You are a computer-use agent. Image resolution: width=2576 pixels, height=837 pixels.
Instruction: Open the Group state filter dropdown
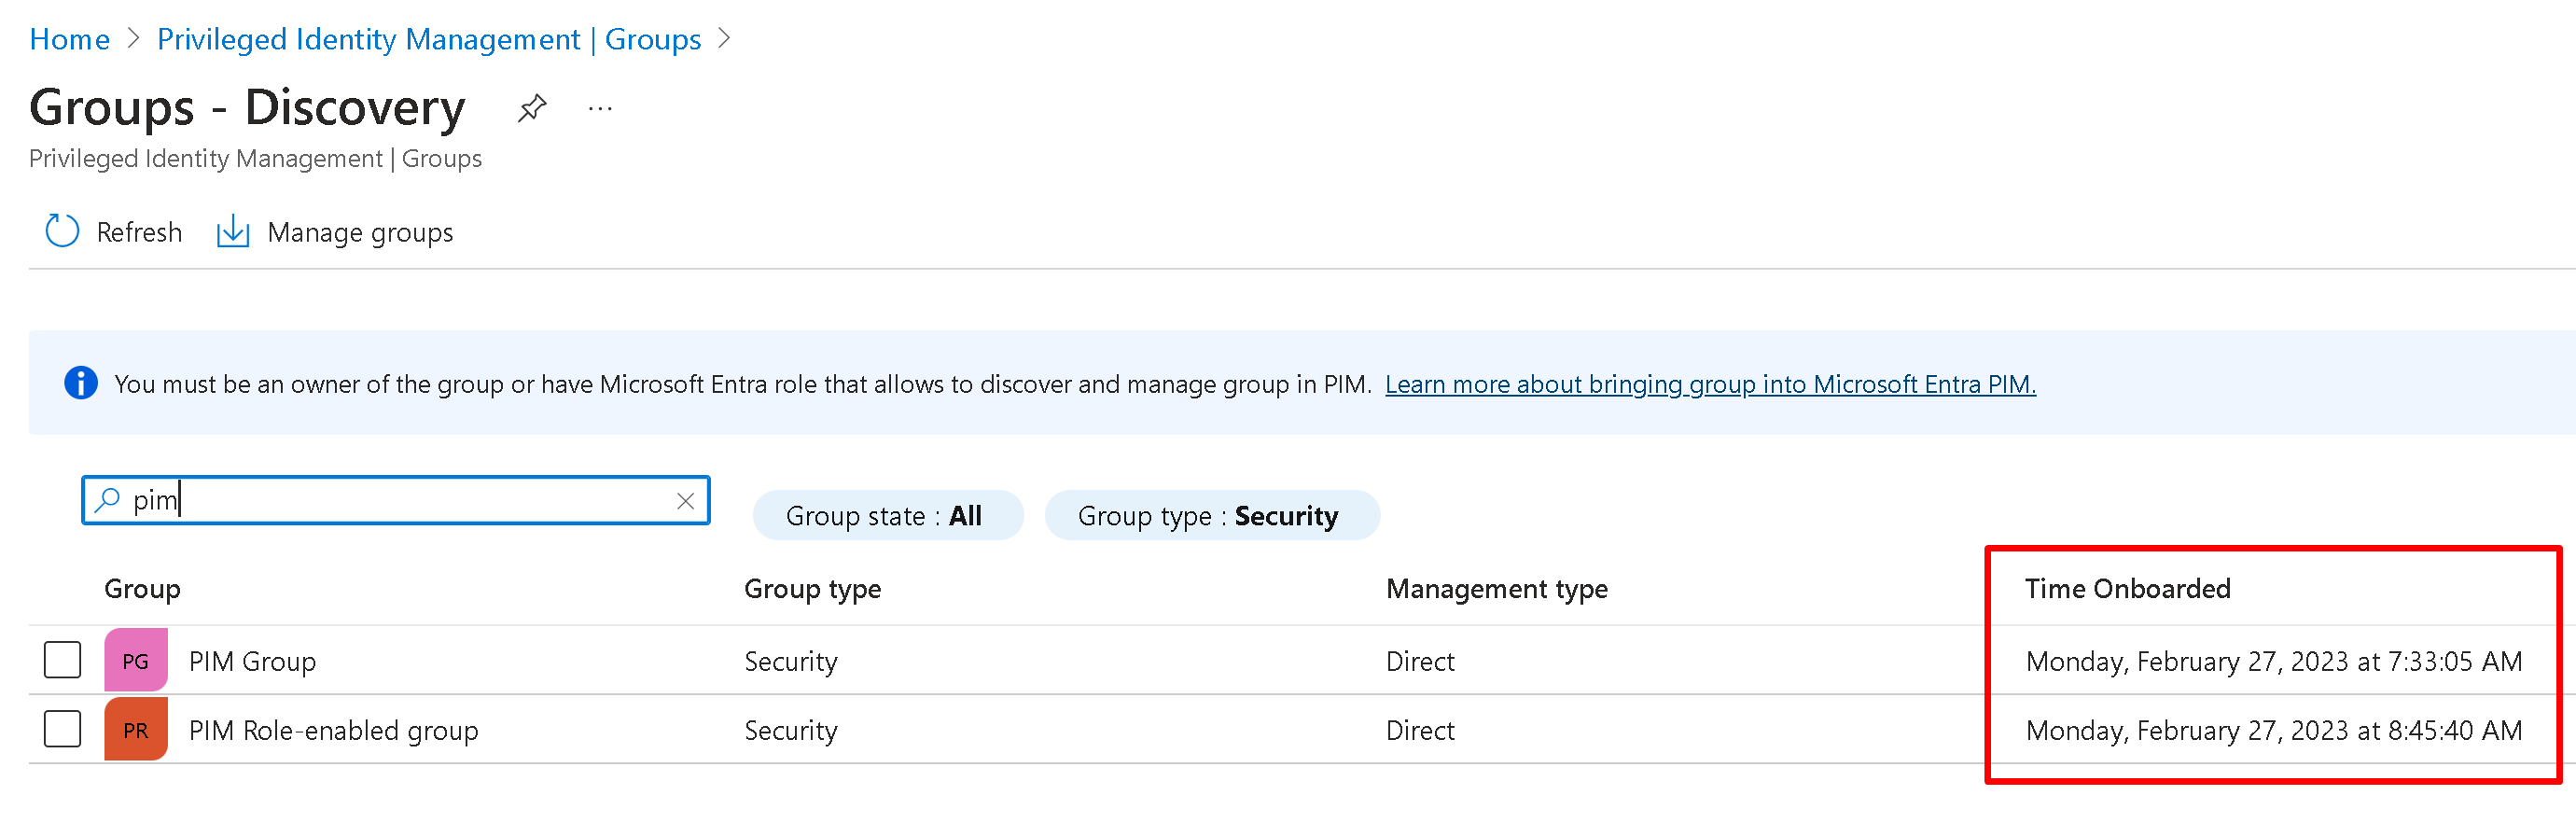coord(887,516)
